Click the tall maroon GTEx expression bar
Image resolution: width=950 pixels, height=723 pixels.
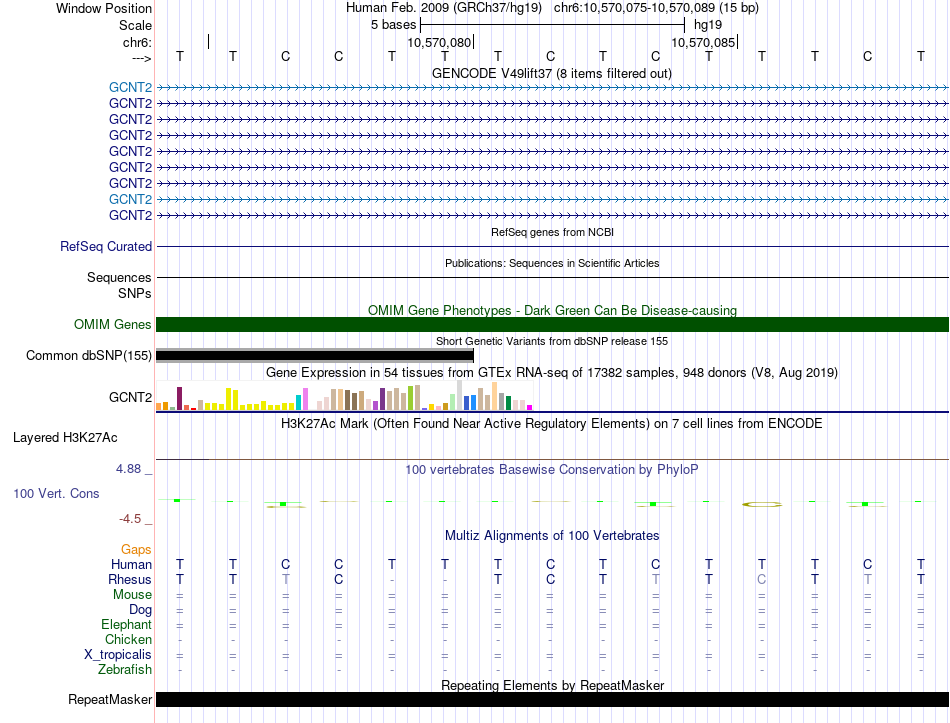click(179, 398)
